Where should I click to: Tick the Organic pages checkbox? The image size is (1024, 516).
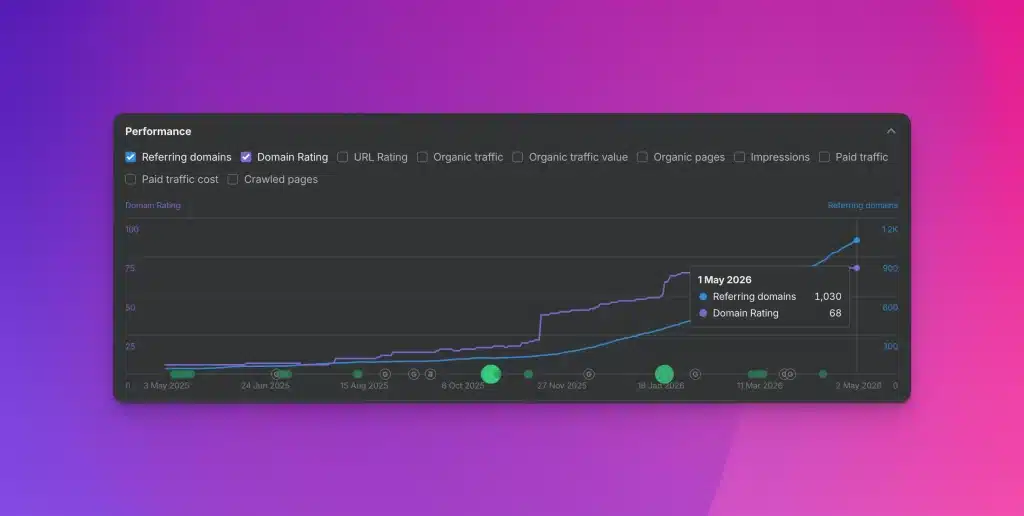tap(643, 157)
